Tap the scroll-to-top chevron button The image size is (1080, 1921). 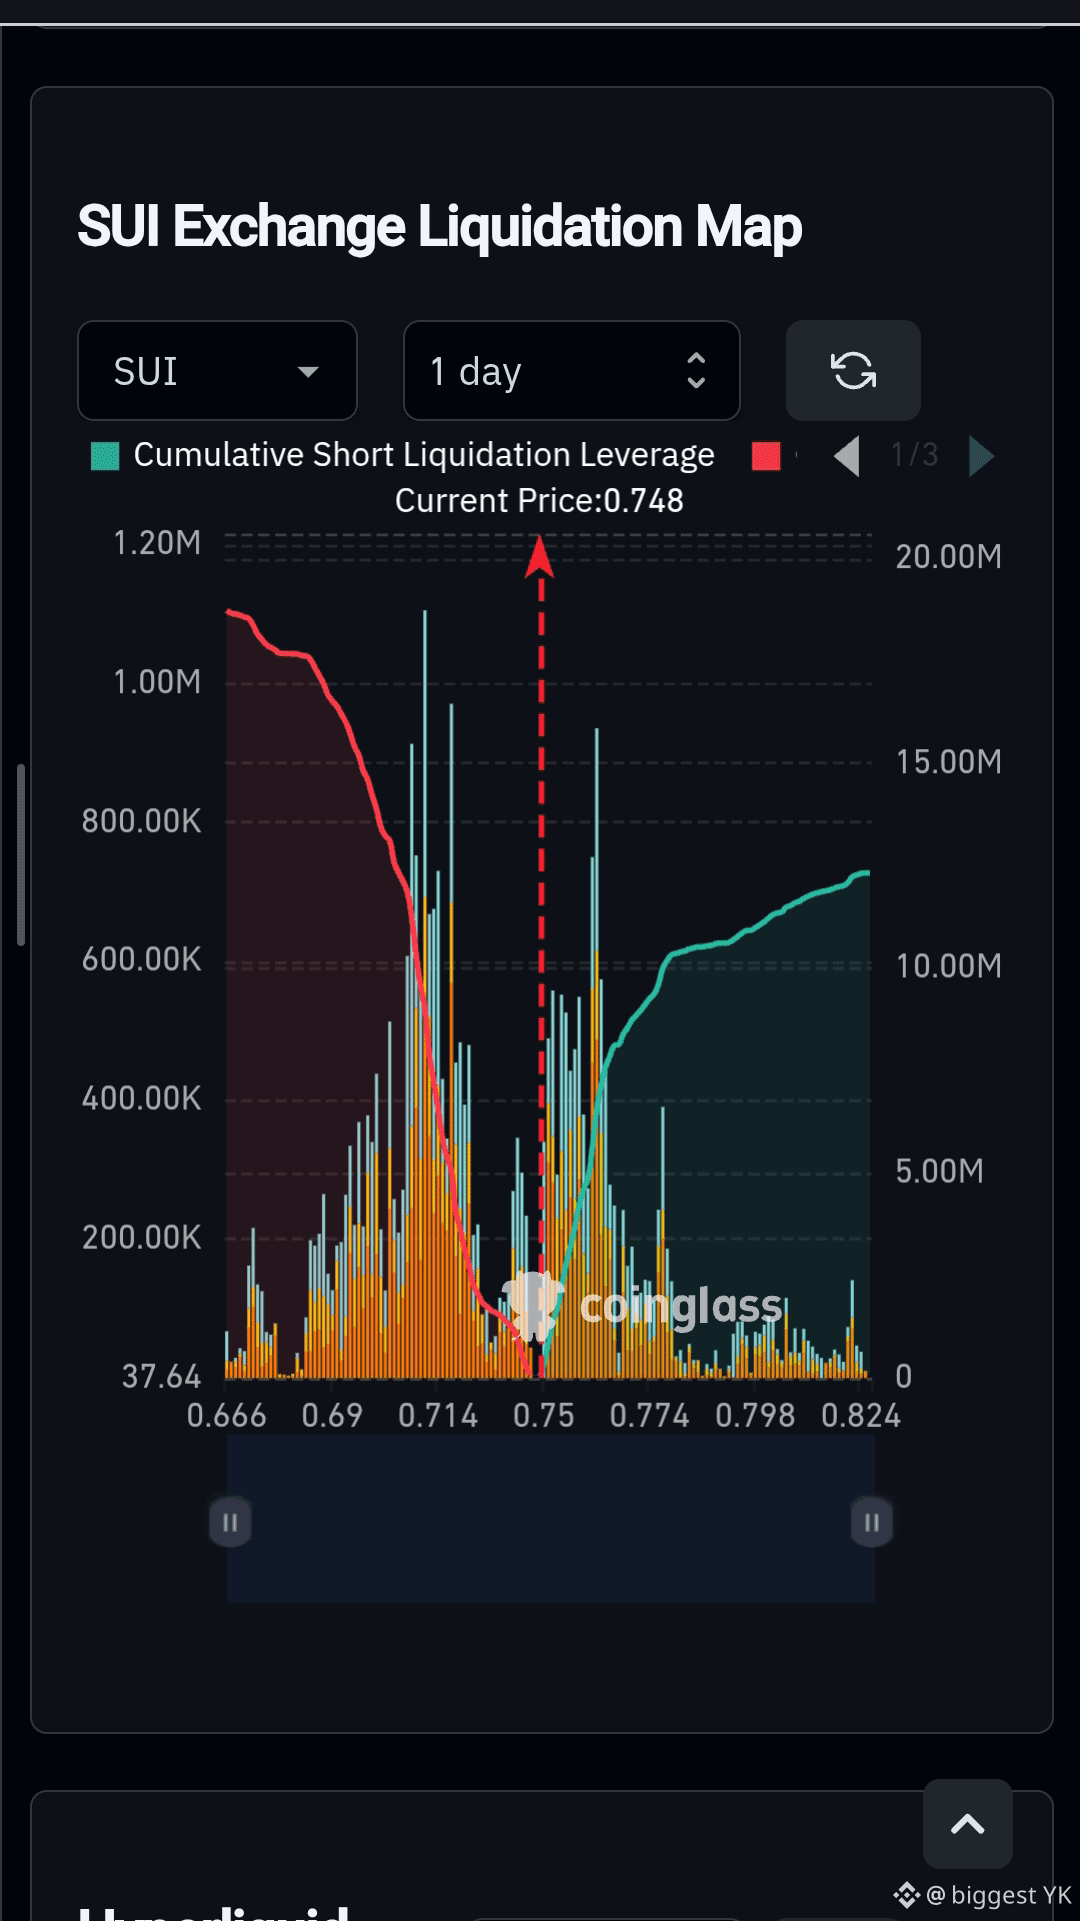pyautogui.click(x=967, y=1824)
